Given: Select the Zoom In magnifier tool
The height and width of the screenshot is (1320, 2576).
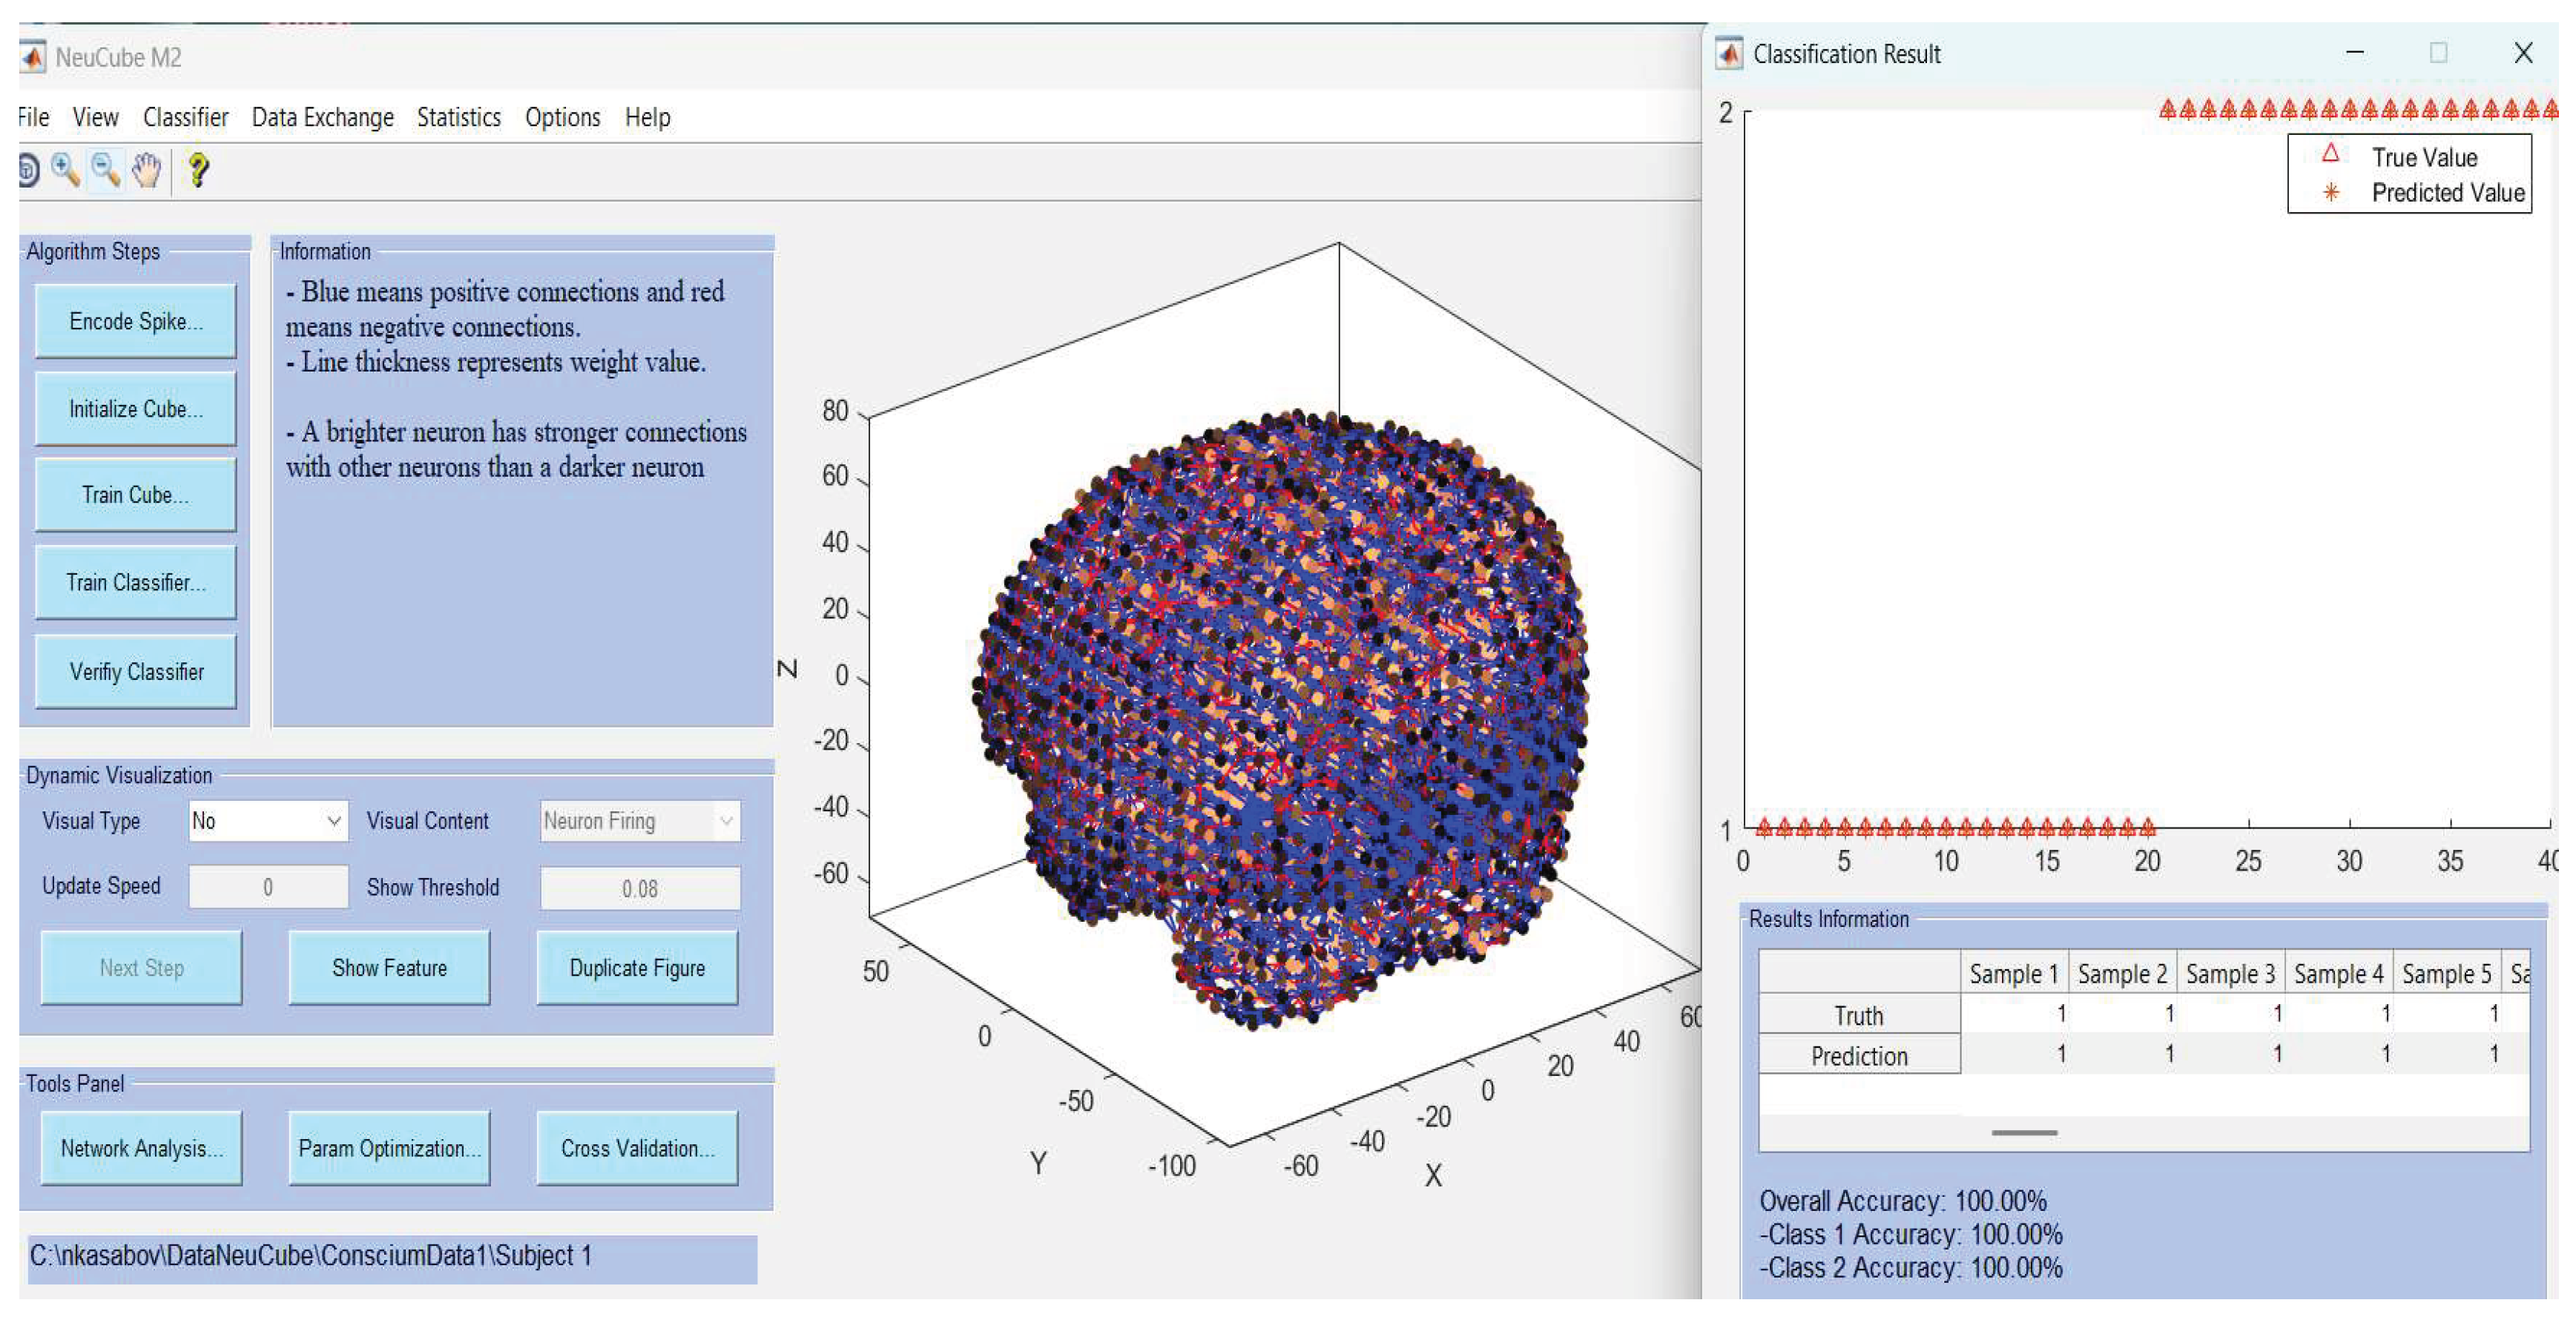Looking at the screenshot, I should coord(66,170).
